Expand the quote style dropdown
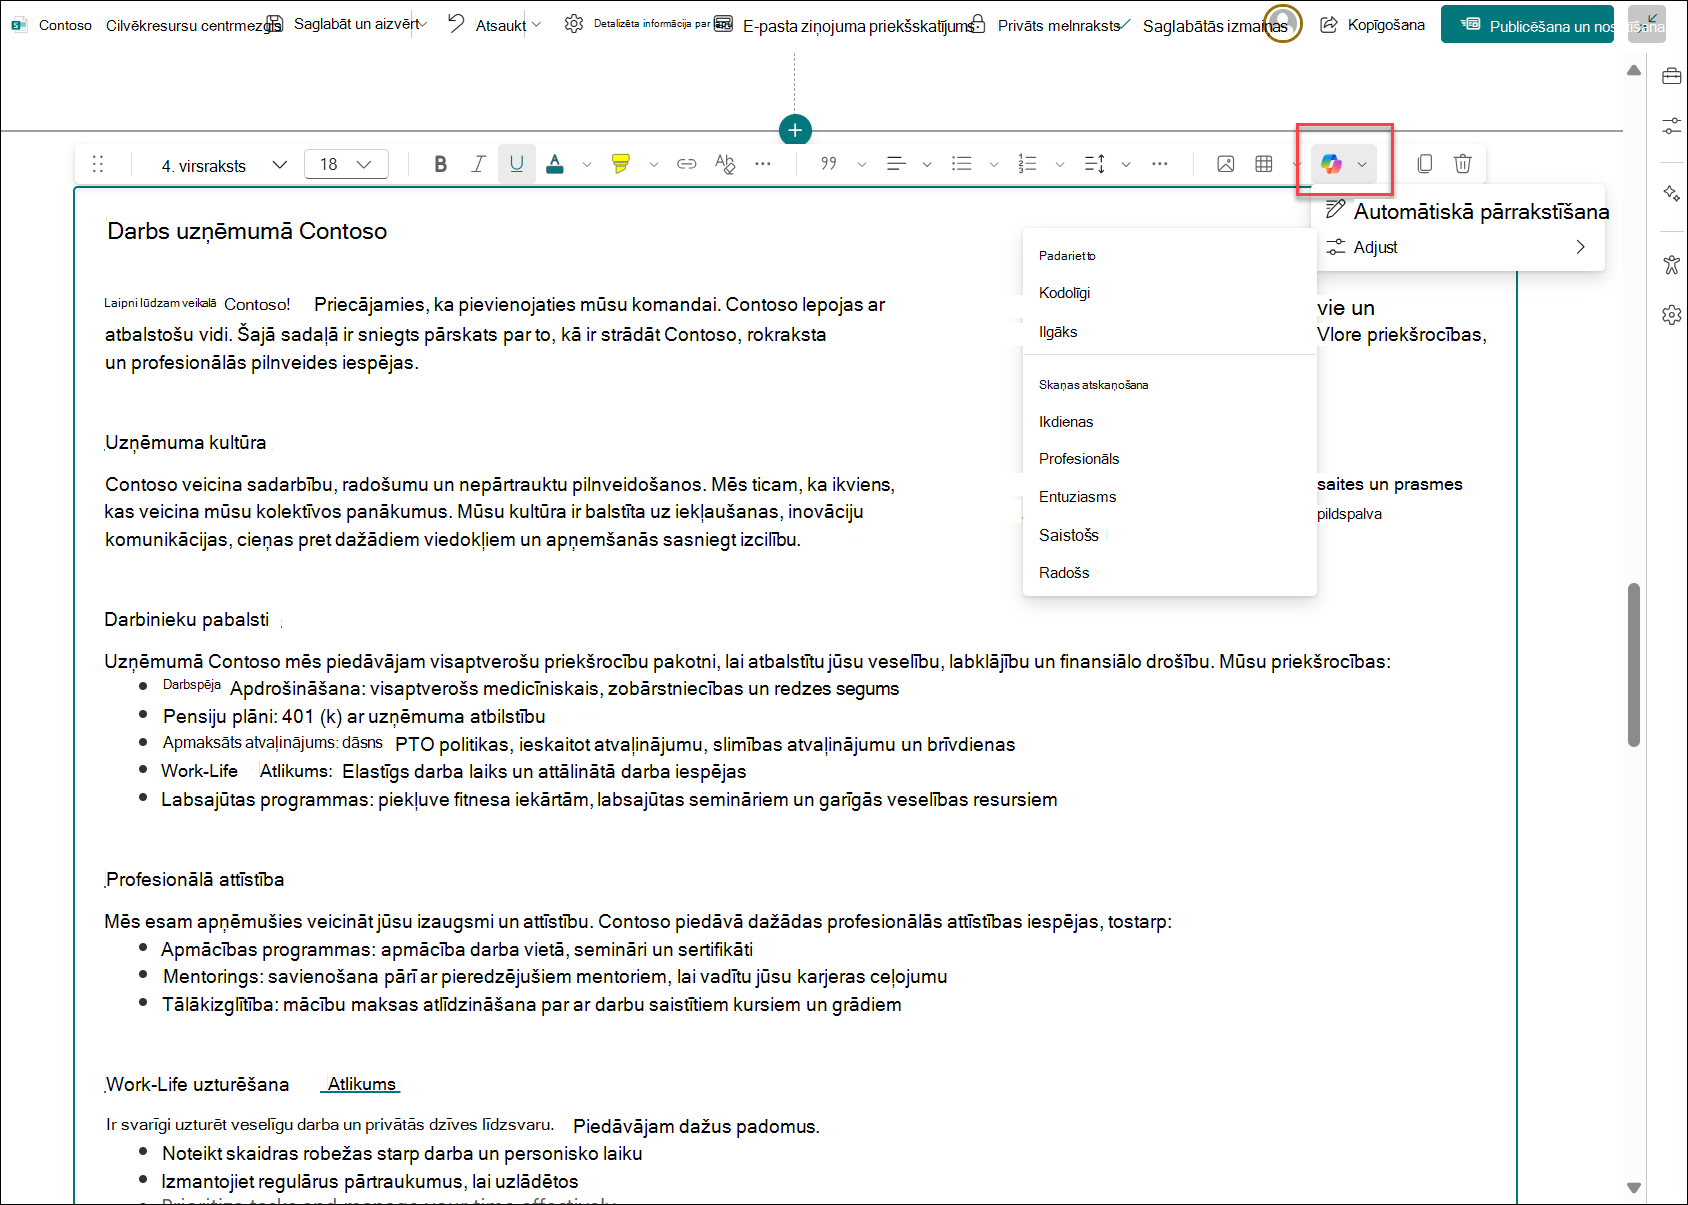 [862, 164]
